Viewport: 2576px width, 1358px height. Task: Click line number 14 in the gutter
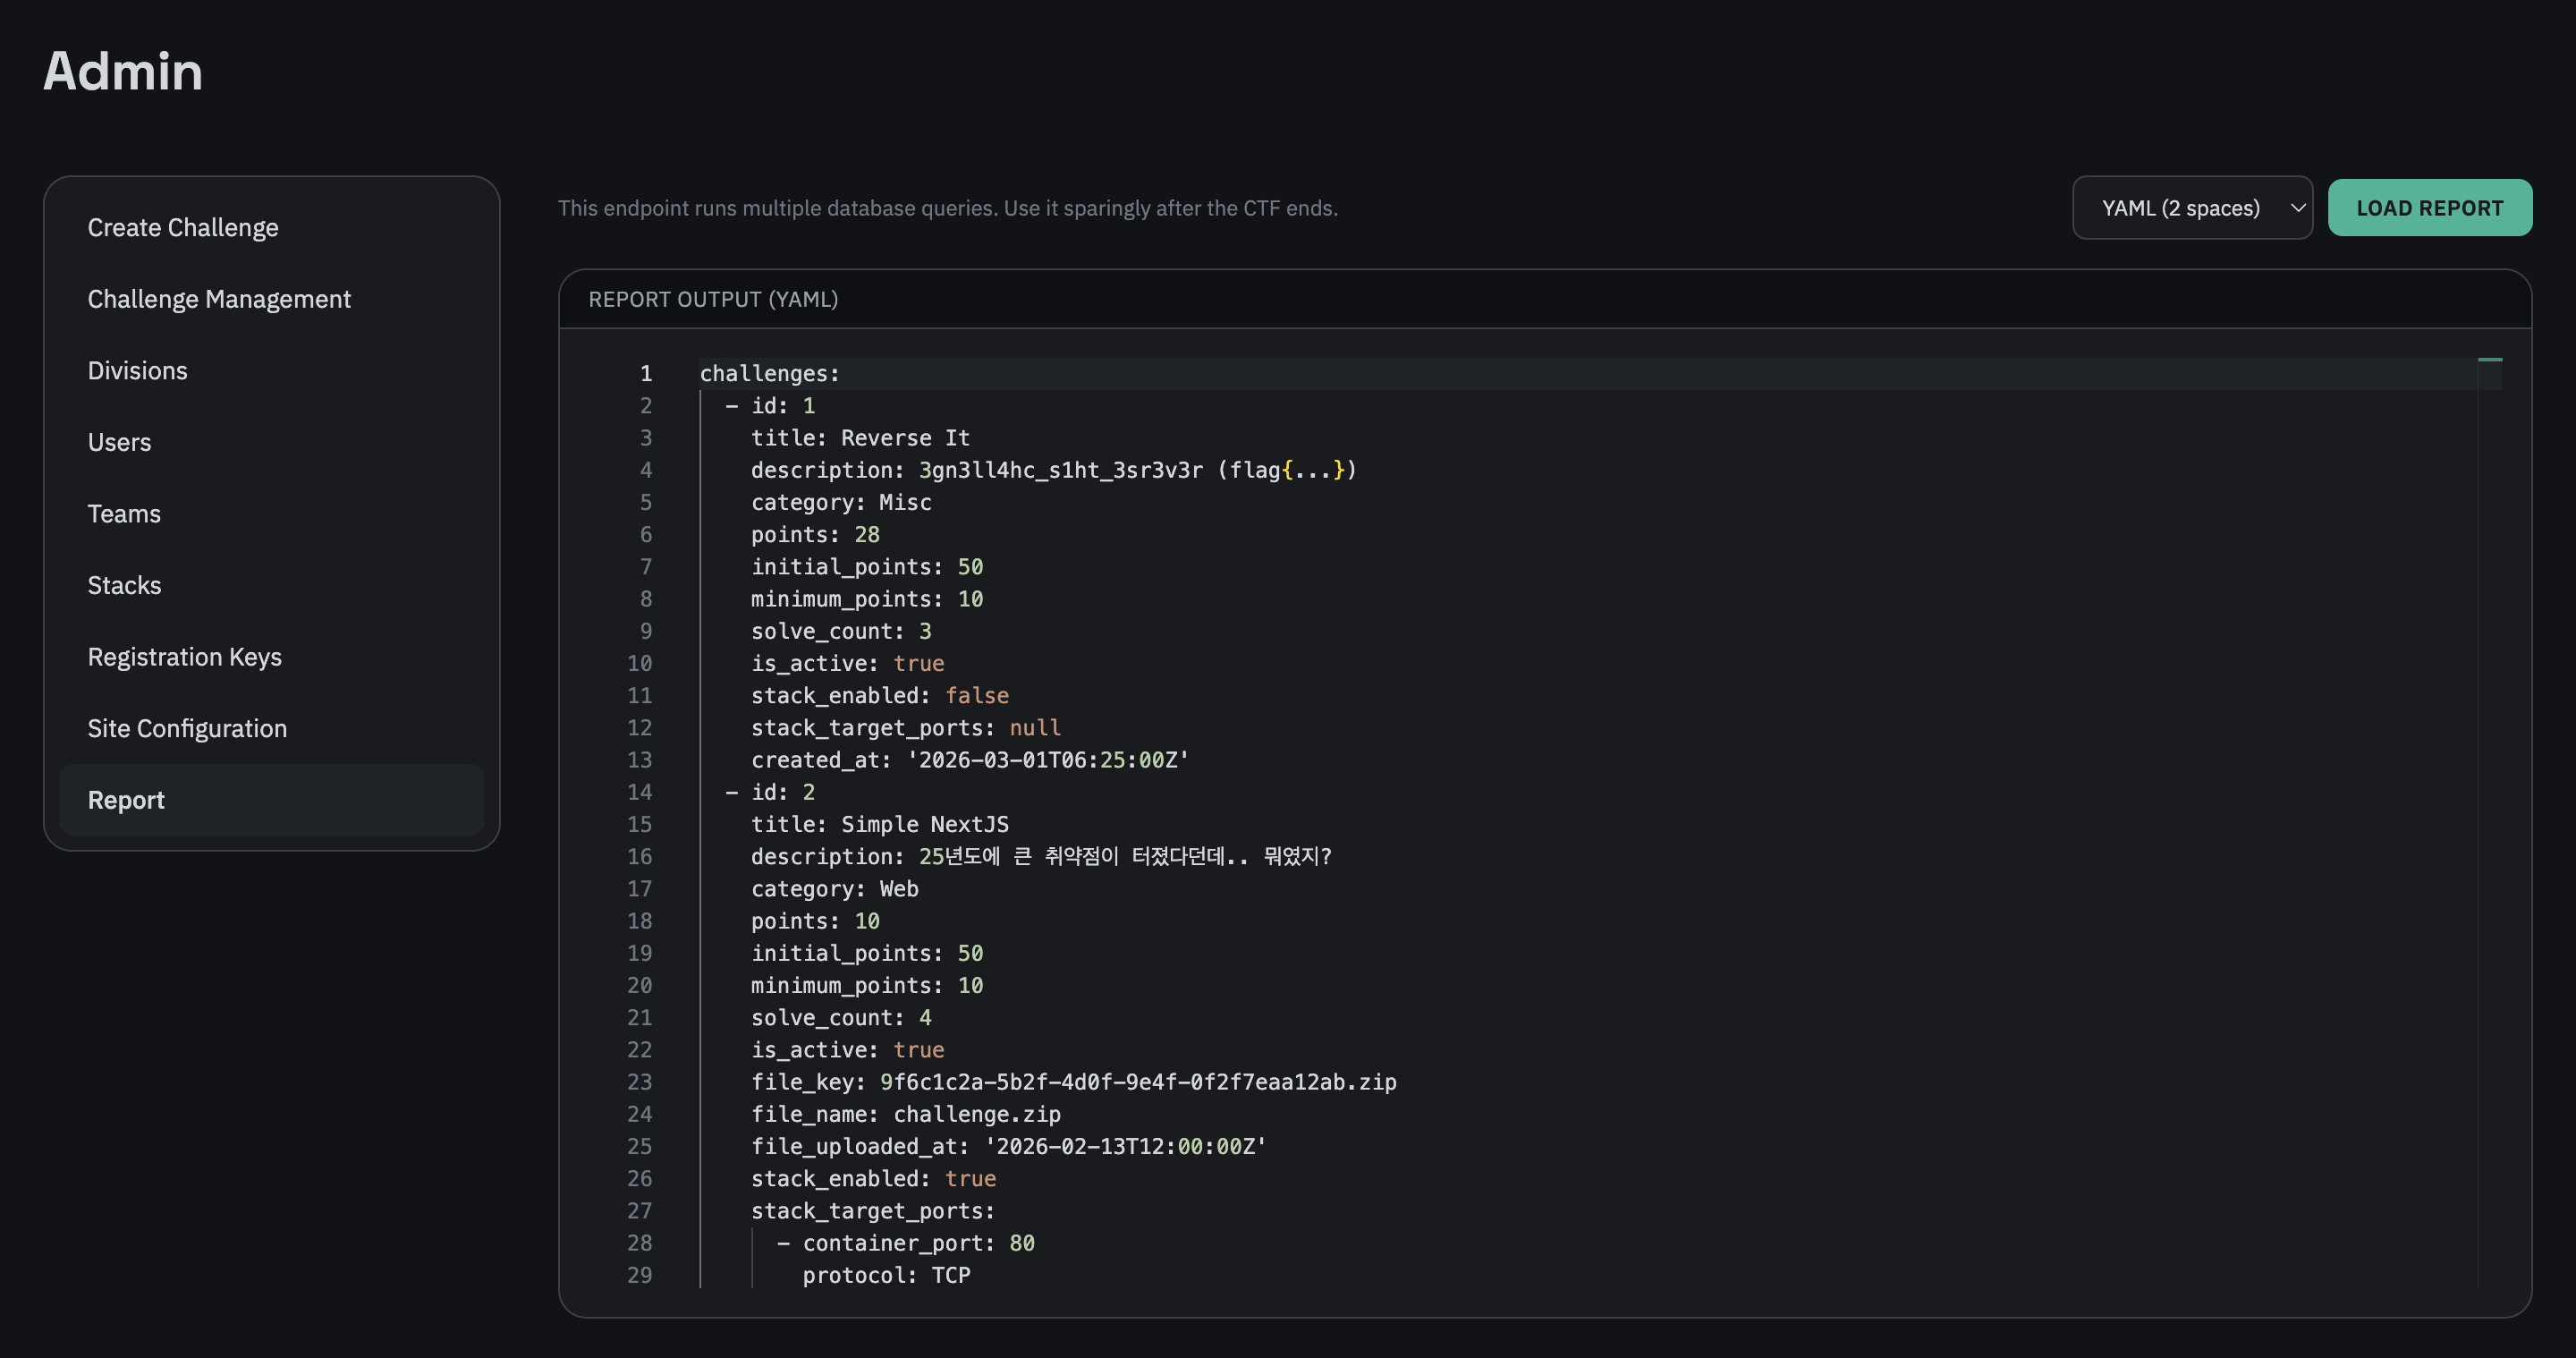[x=639, y=792]
